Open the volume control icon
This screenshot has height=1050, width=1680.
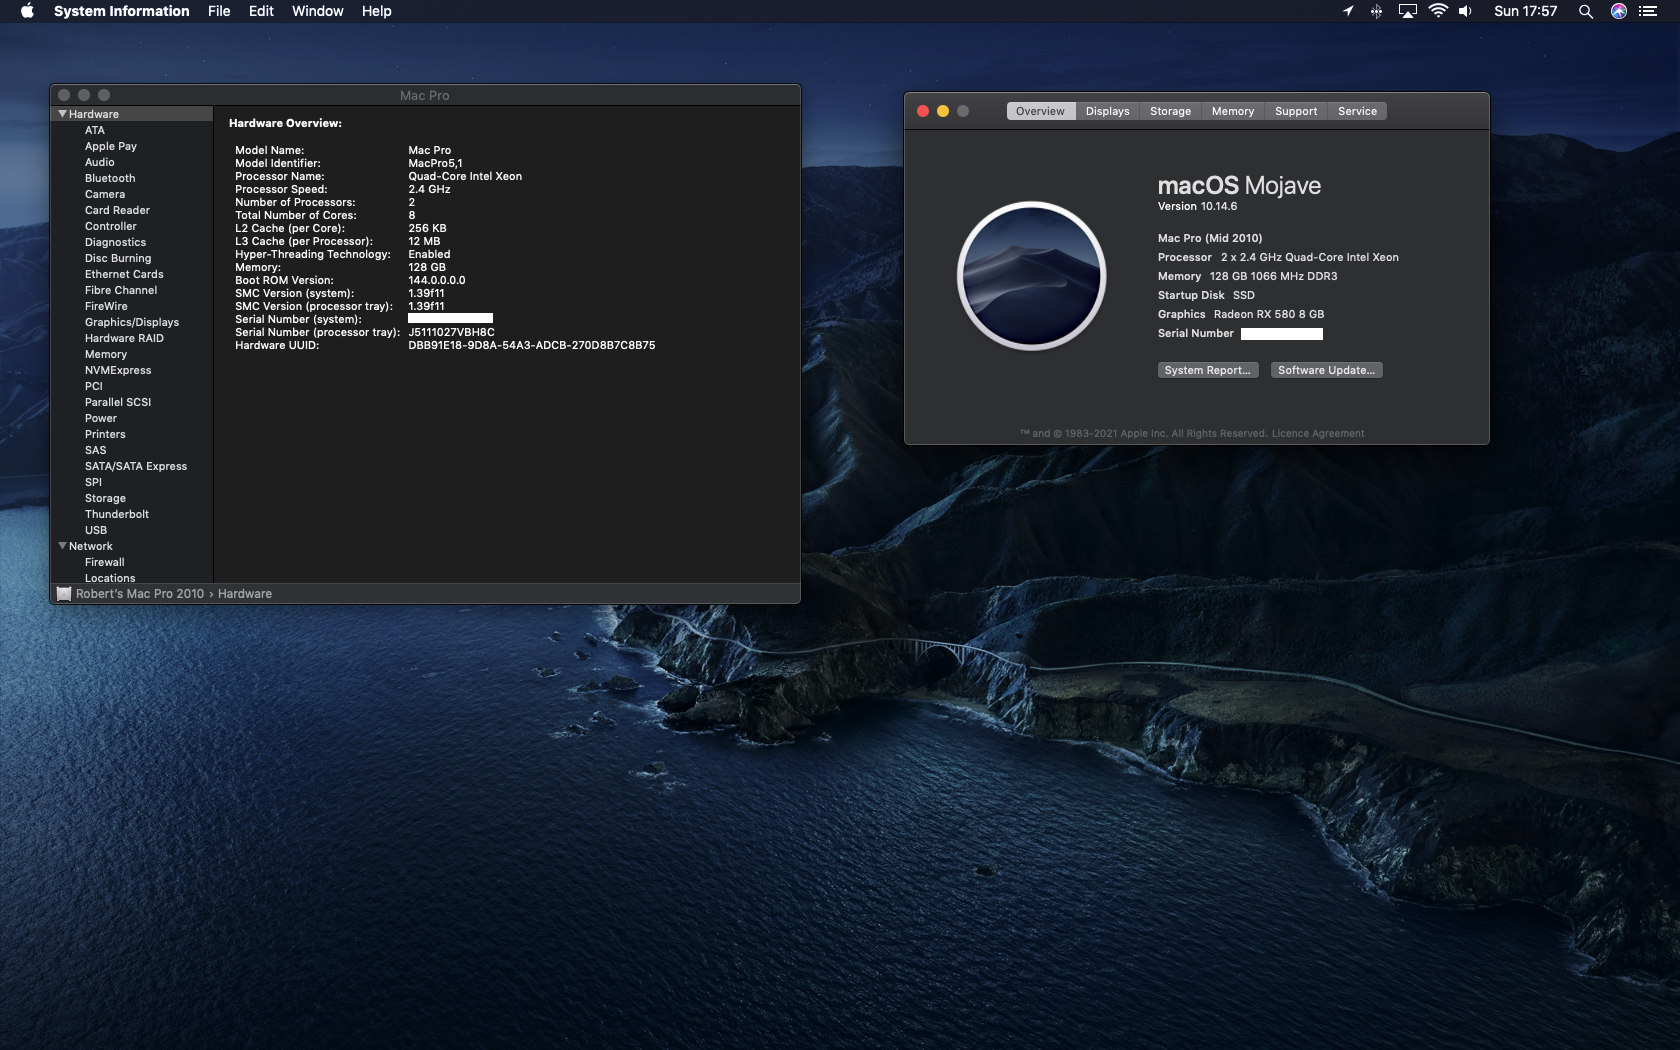tap(1466, 11)
